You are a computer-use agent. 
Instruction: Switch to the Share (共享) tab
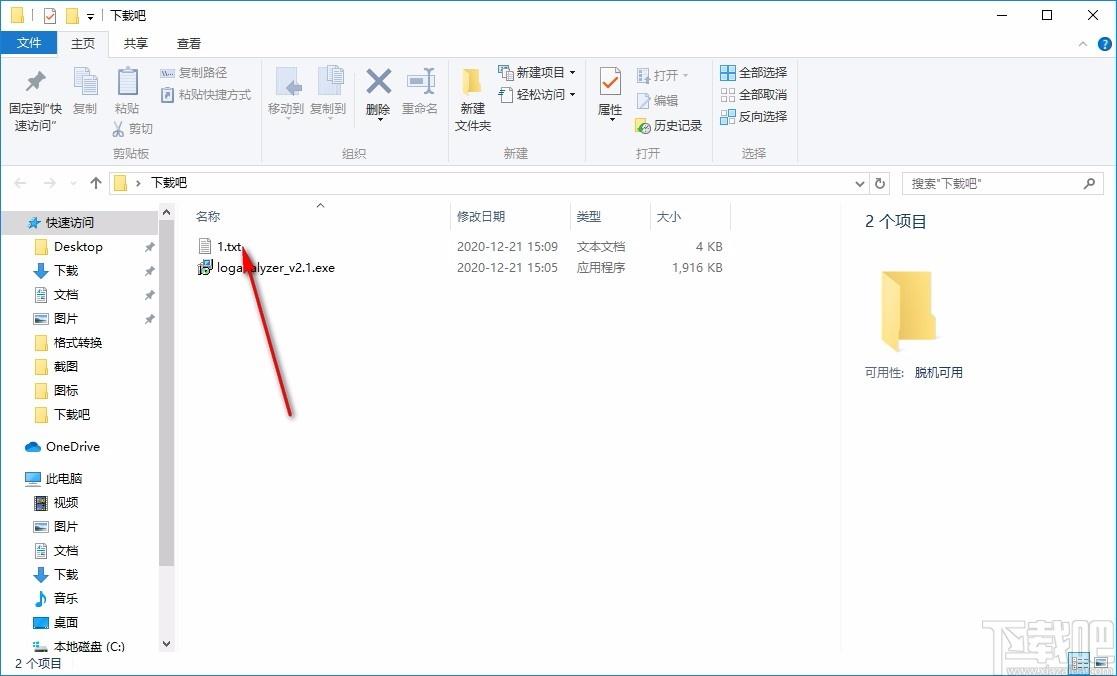[135, 43]
